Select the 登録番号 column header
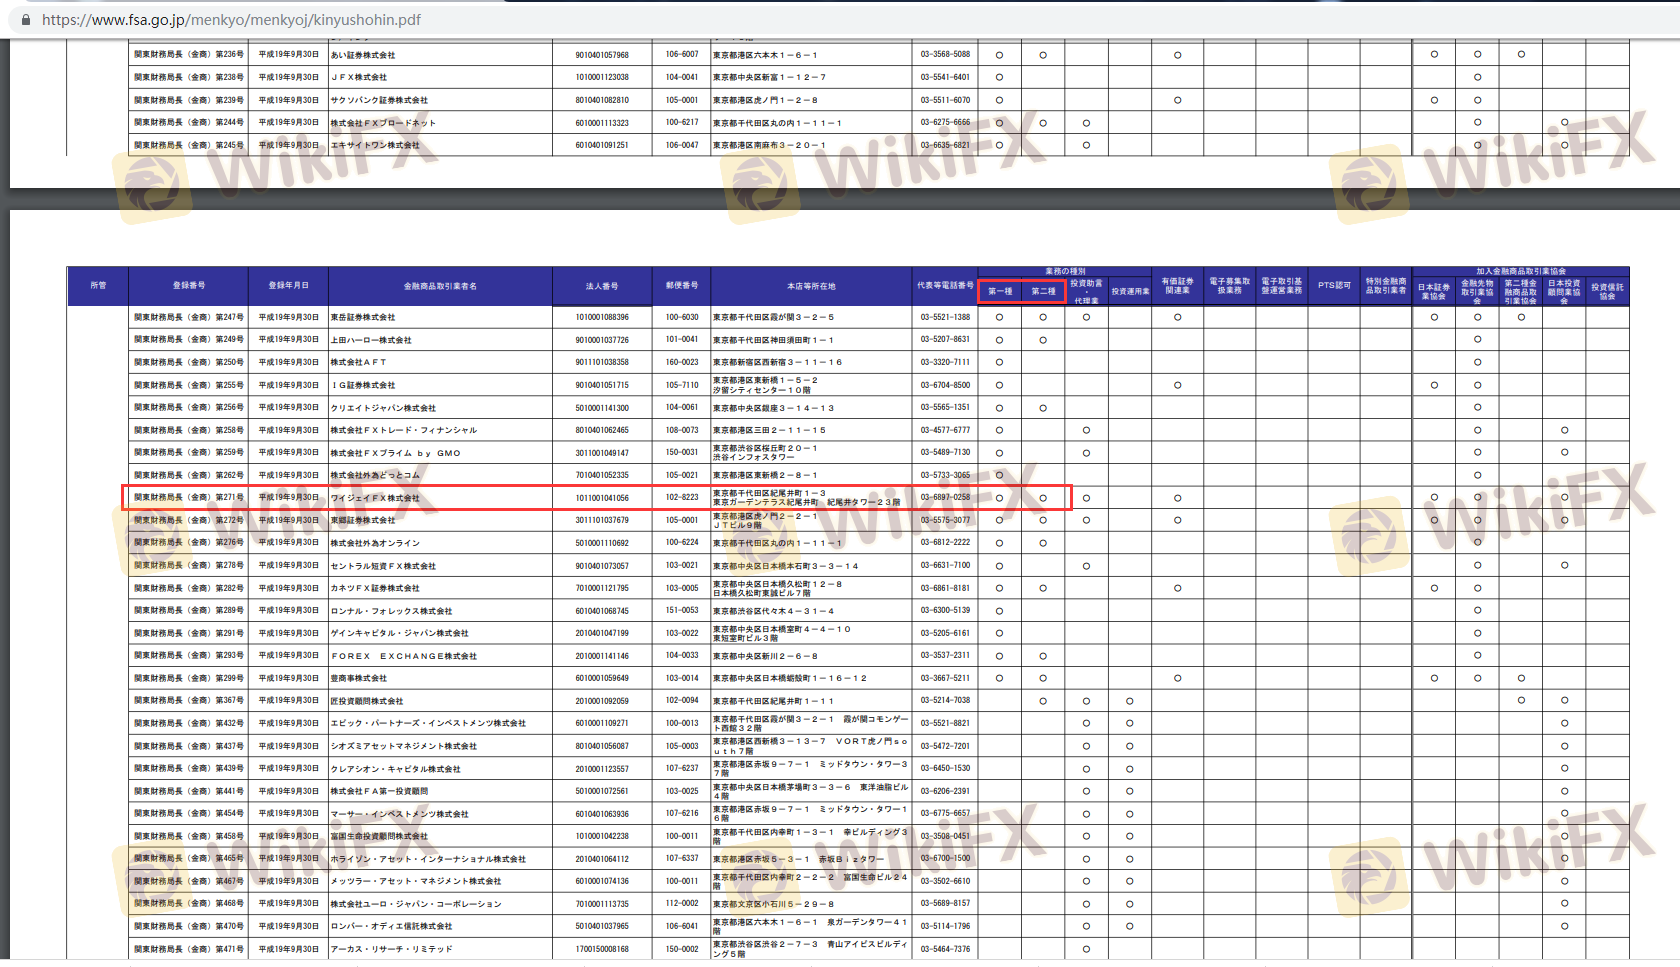 tap(188, 286)
